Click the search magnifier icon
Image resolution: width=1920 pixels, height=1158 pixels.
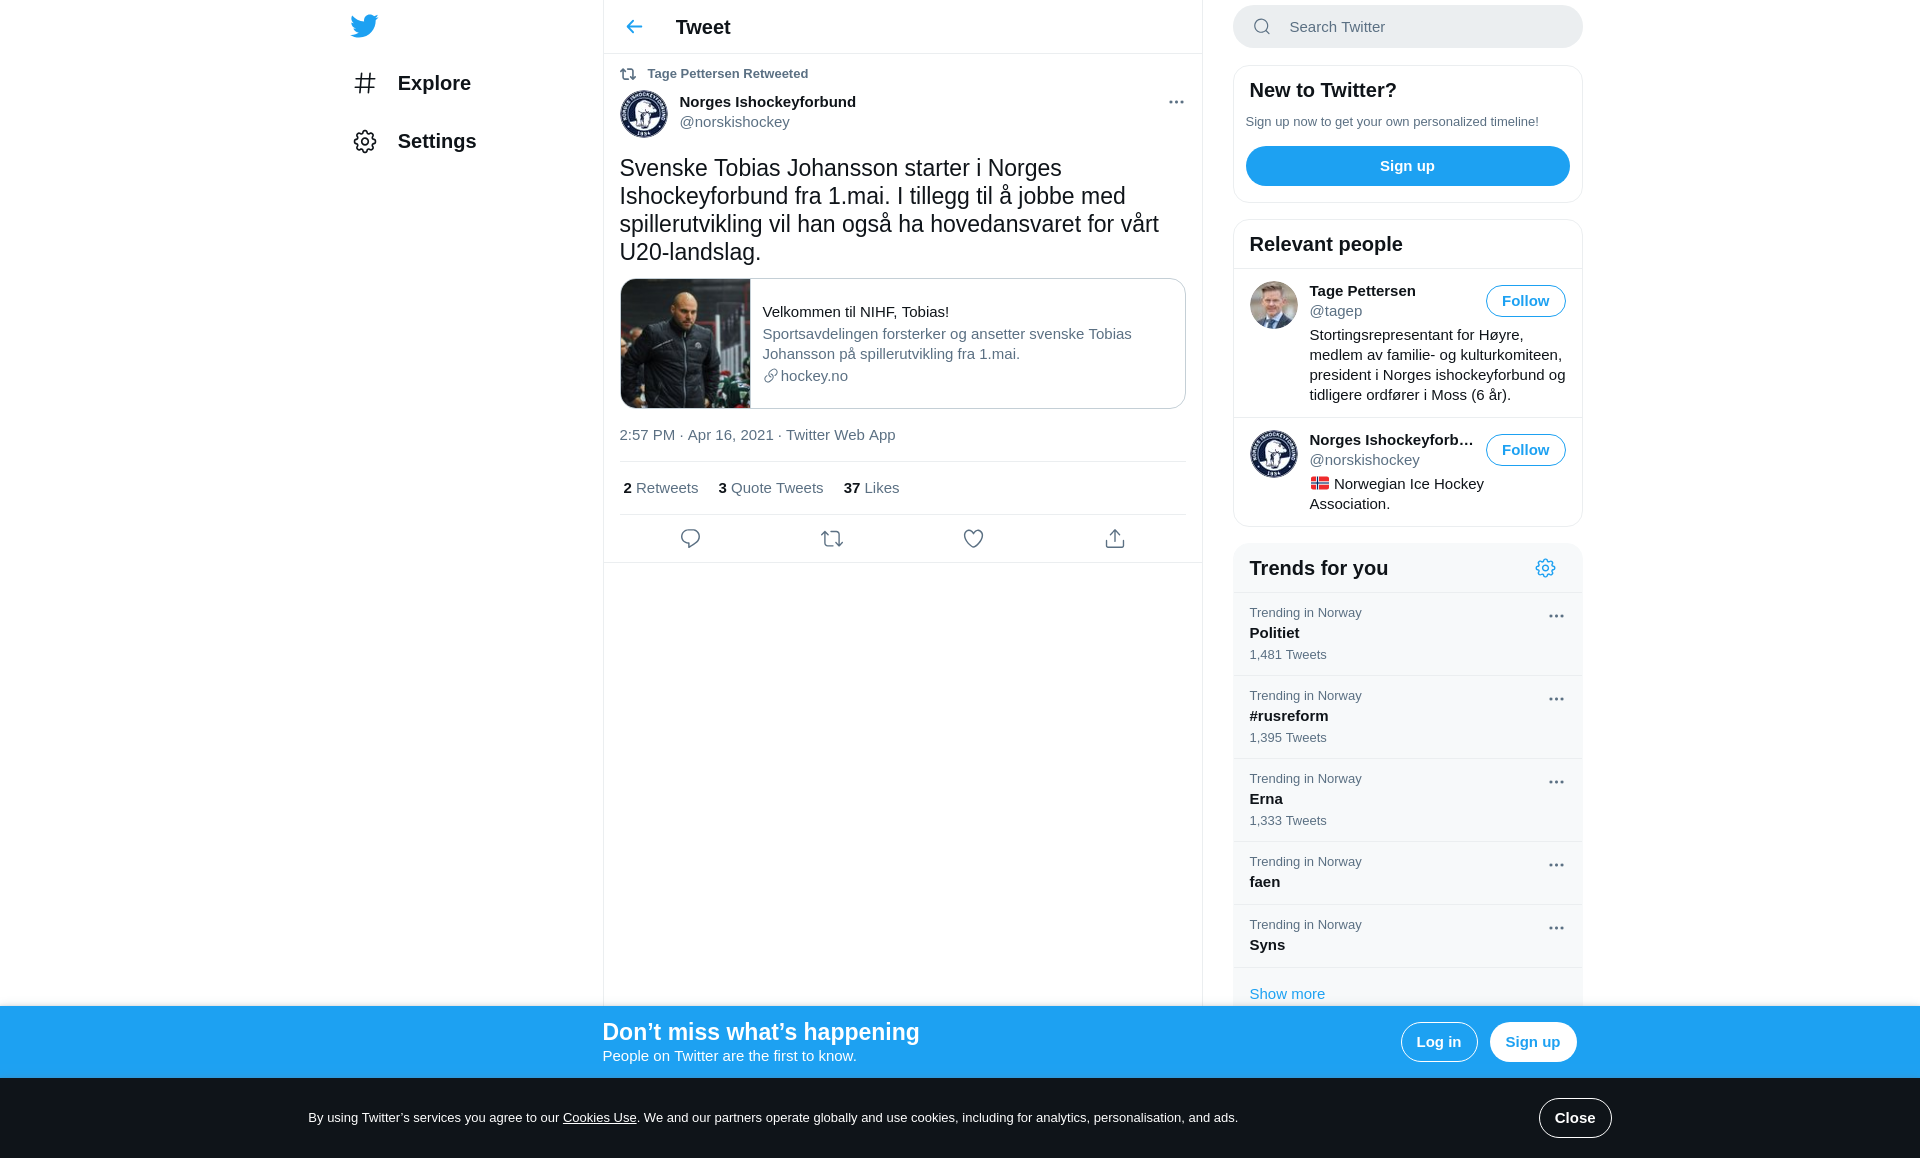[1262, 27]
